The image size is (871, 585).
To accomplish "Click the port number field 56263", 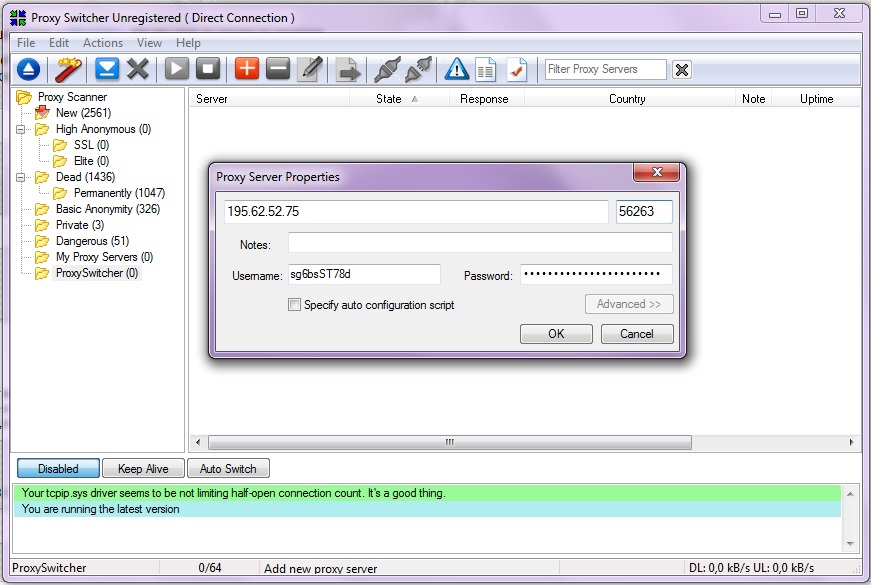I will coord(644,212).
